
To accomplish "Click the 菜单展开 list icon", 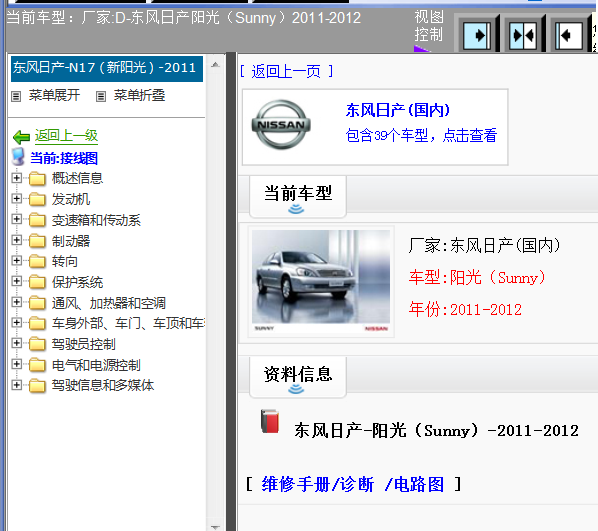I will pos(16,96).
